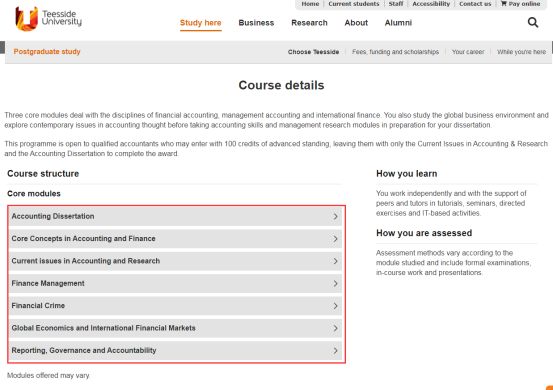This screenshot has width=553, height=390.
Task: Click the Course details heading
Action: 281,85
